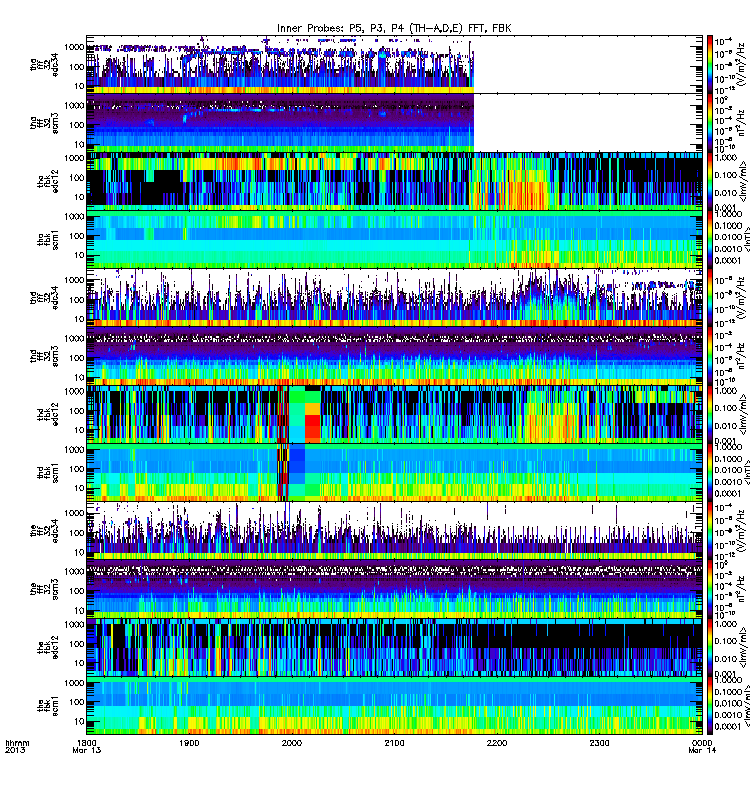Click the 'the fff 32 scm3' panel label
This screenshot has height=800, width=750.
44,589
